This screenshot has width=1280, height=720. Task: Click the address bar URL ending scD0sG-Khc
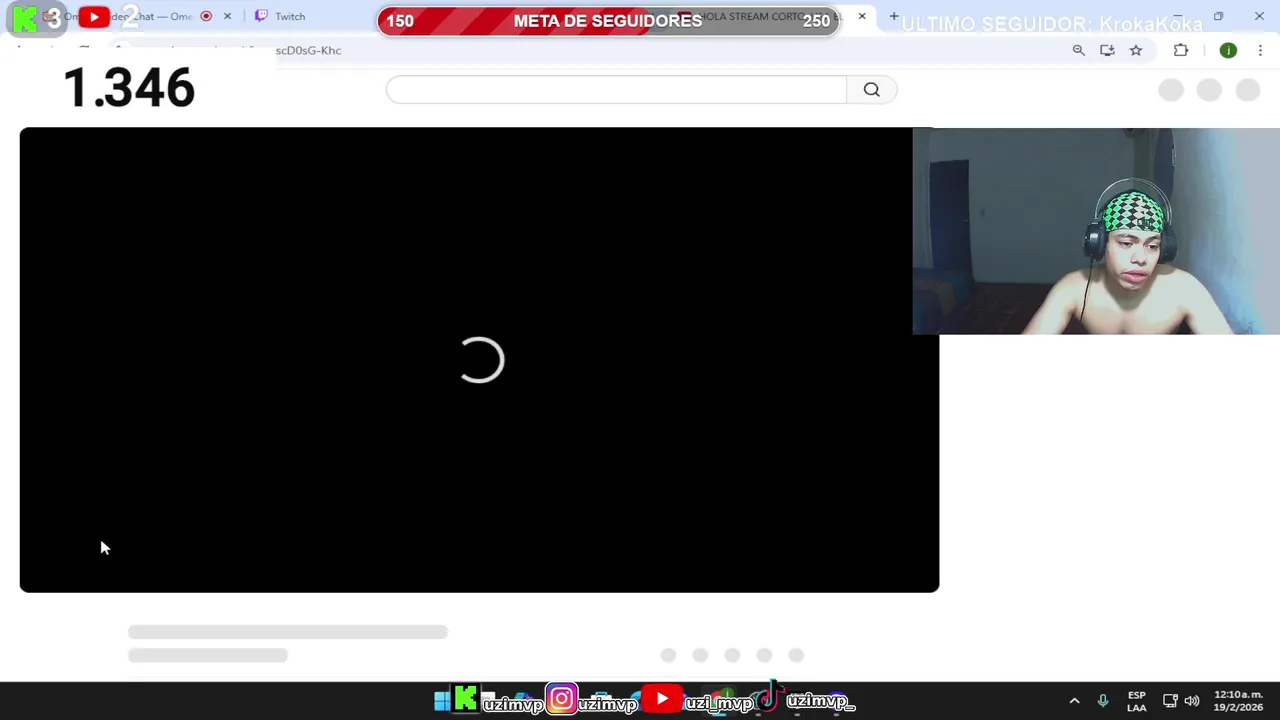[309, 50]
